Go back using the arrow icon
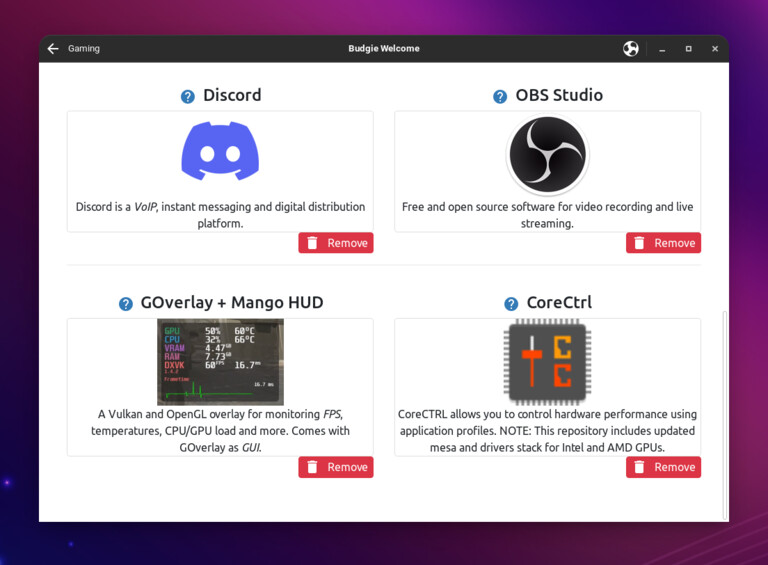This screenshot has height=565, width=768. 53,48
